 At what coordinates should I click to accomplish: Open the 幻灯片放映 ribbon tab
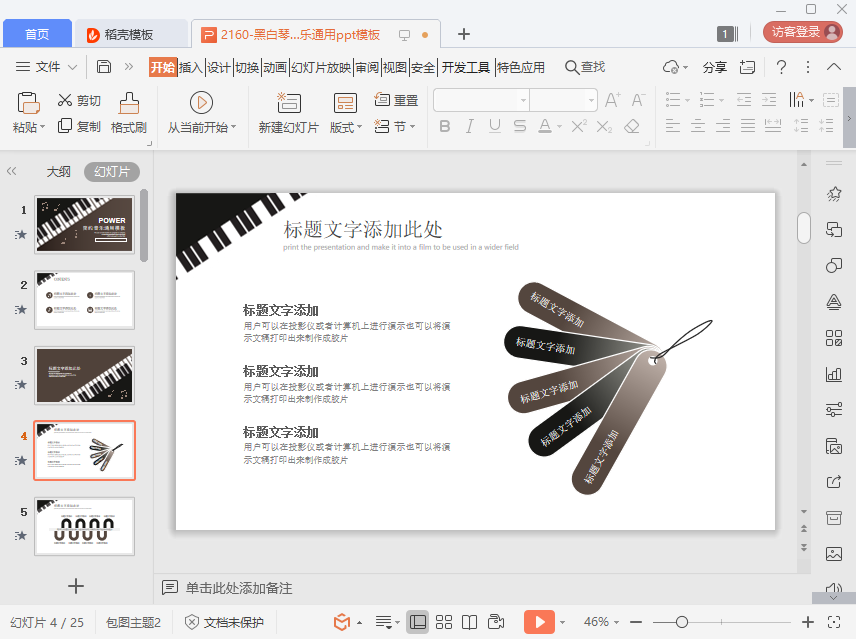[321, 67]
